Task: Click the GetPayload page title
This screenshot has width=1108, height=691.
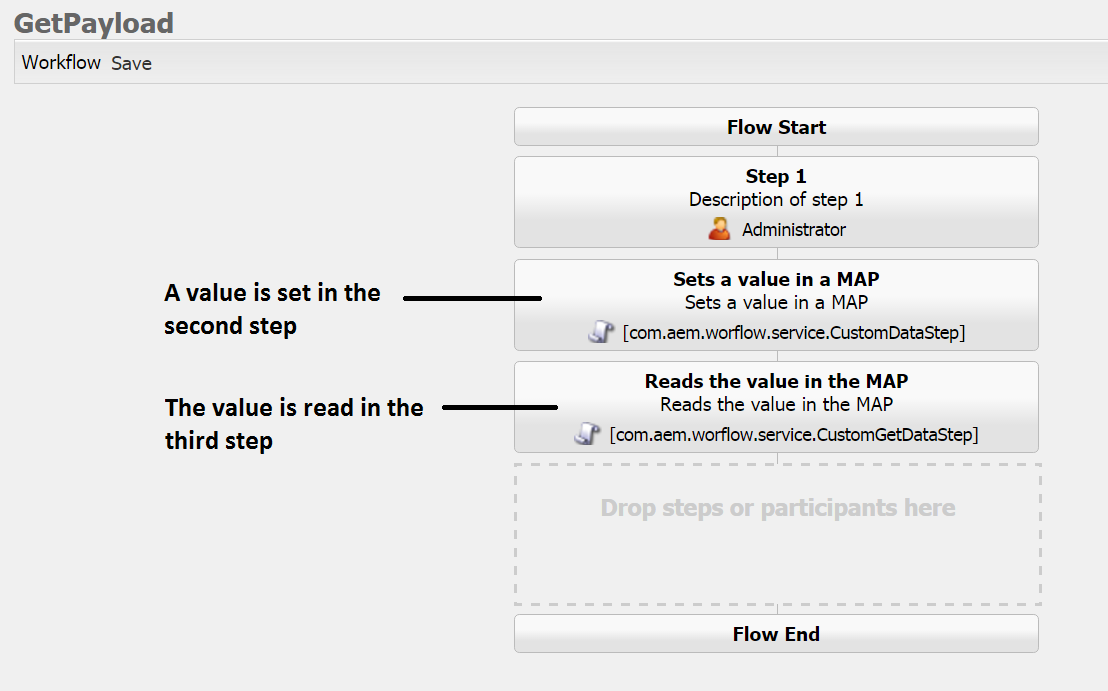Action: coord(94,22)
